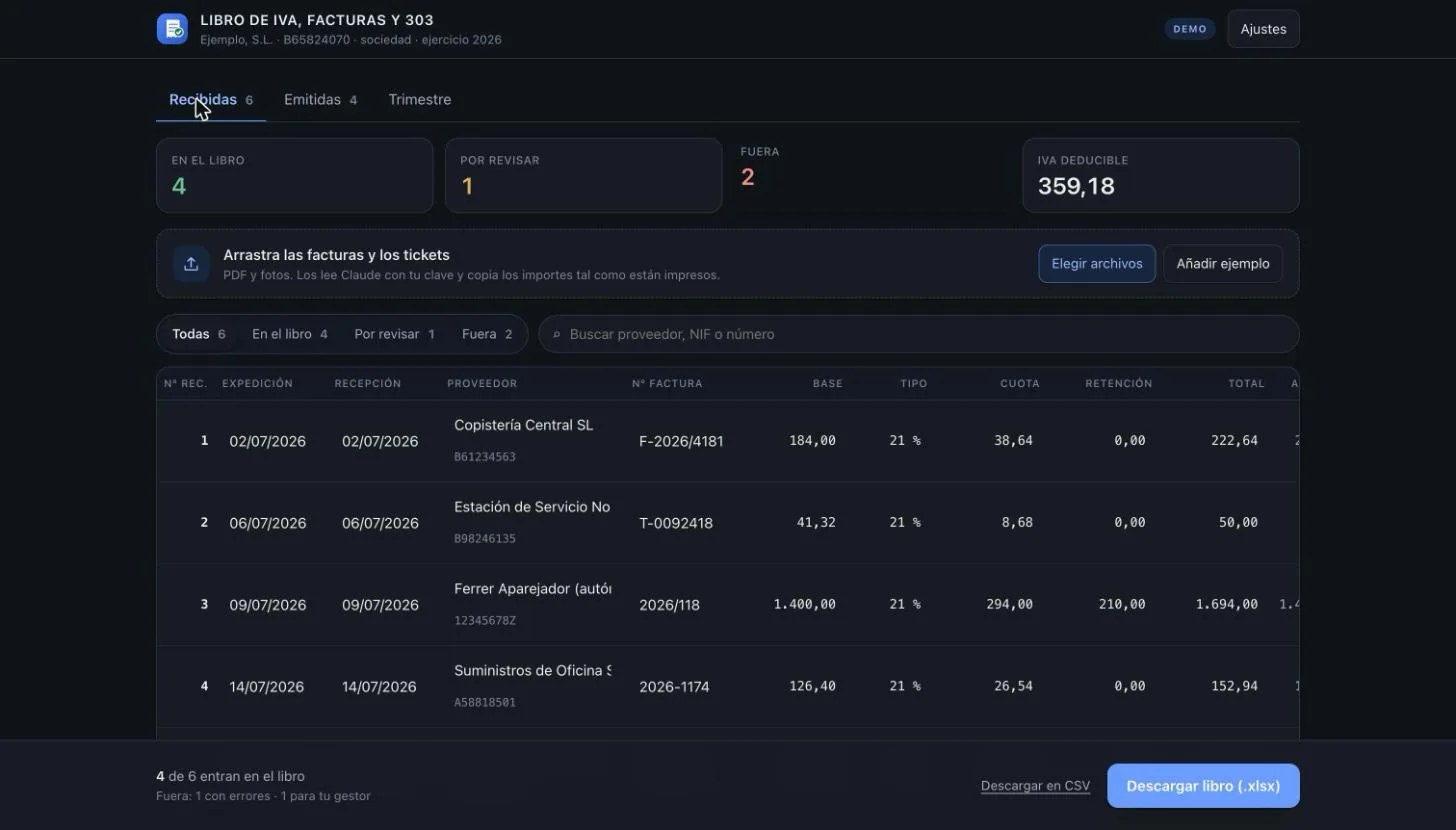
Task: Click the TOTAL column header
Action: (x=1247, y=384)
